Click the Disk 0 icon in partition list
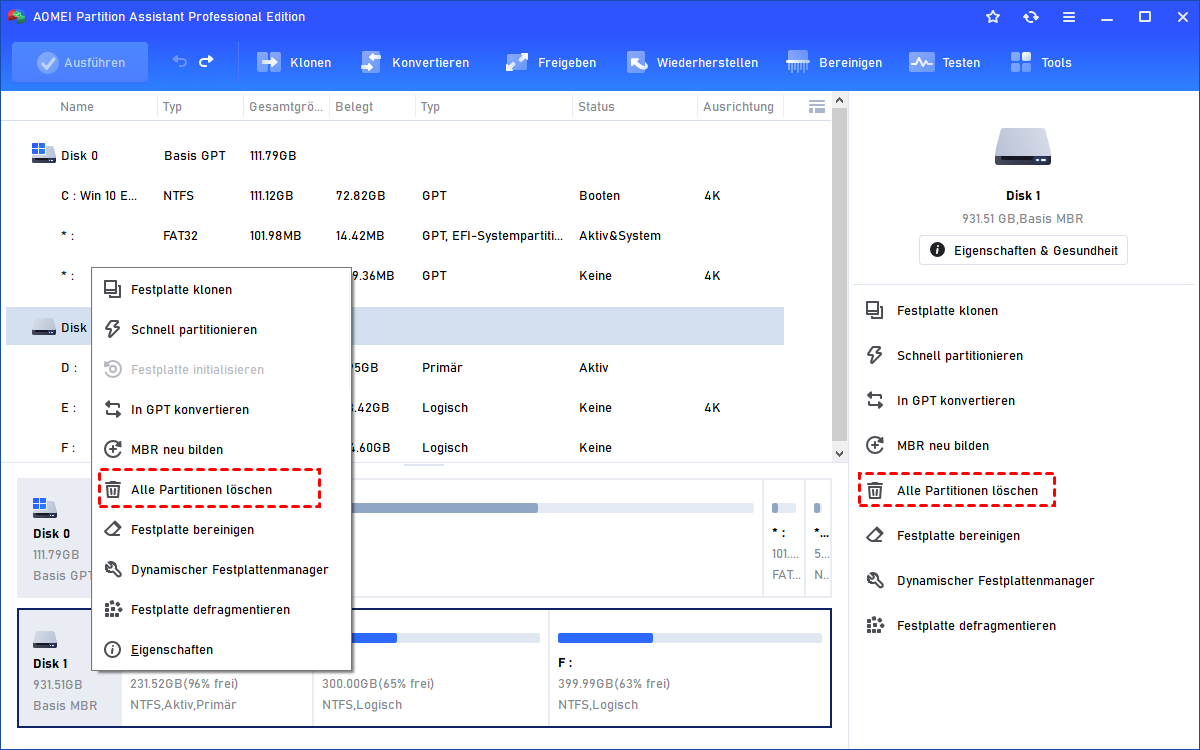Viewport: 1200px width, 750px height. coord(44,153)
